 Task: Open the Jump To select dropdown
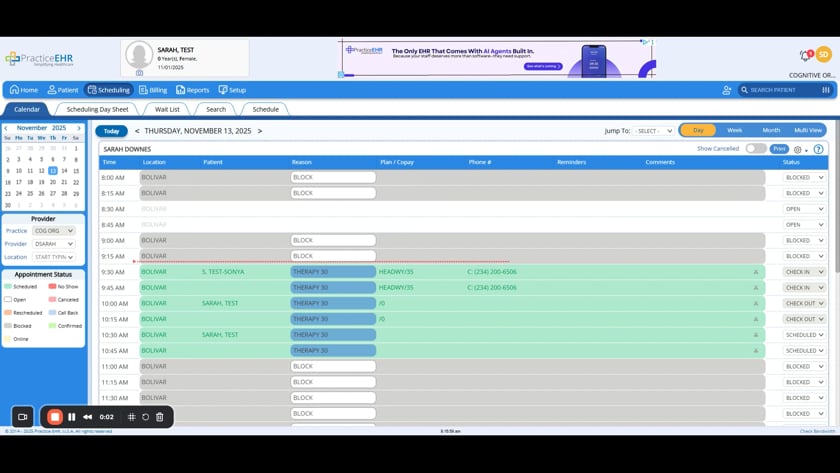tap(654, 131)
